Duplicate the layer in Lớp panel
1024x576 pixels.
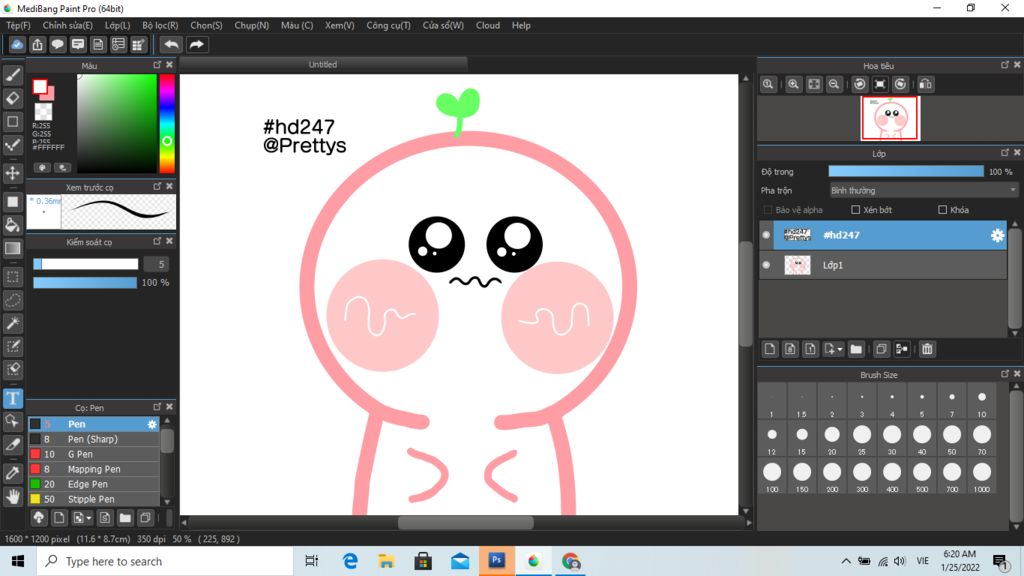pos(881,349)
